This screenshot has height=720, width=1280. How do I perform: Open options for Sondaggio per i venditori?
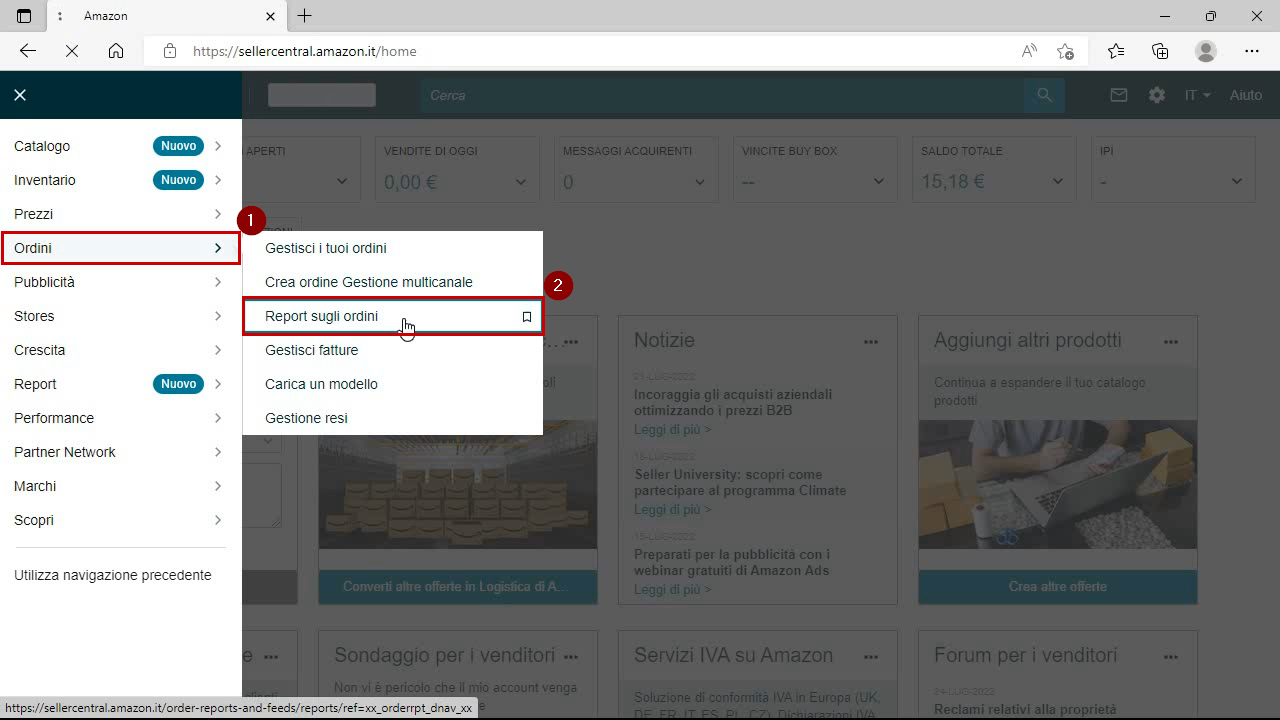click(x=571, y=657)
